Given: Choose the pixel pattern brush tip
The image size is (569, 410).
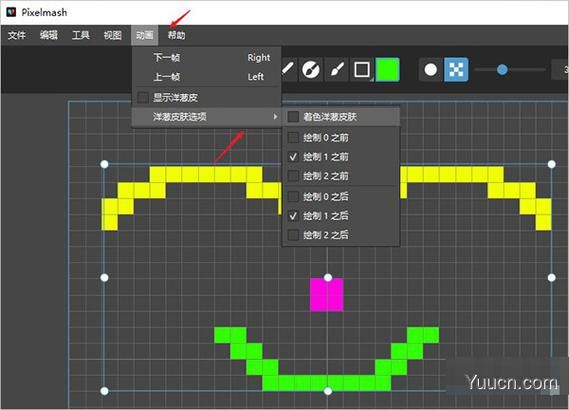Looking at the screenshot, I should 456,69.
